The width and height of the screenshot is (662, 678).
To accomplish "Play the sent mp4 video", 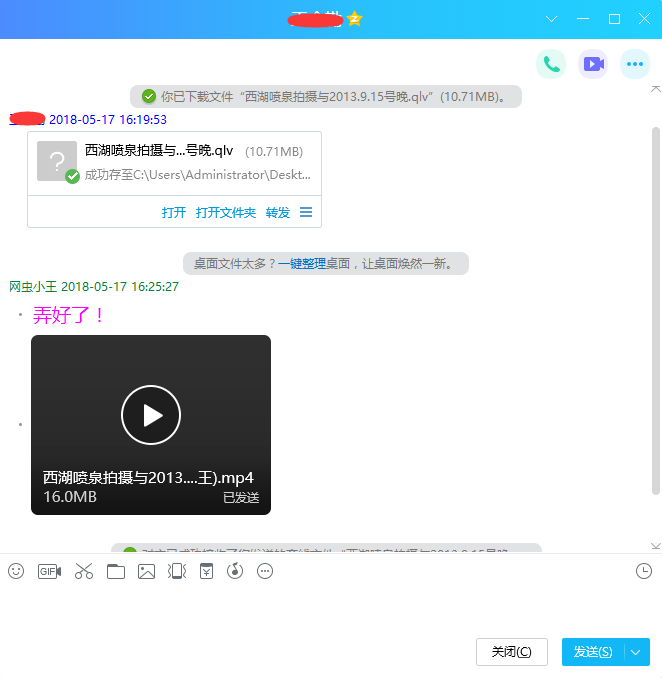I will coord(151,414).
